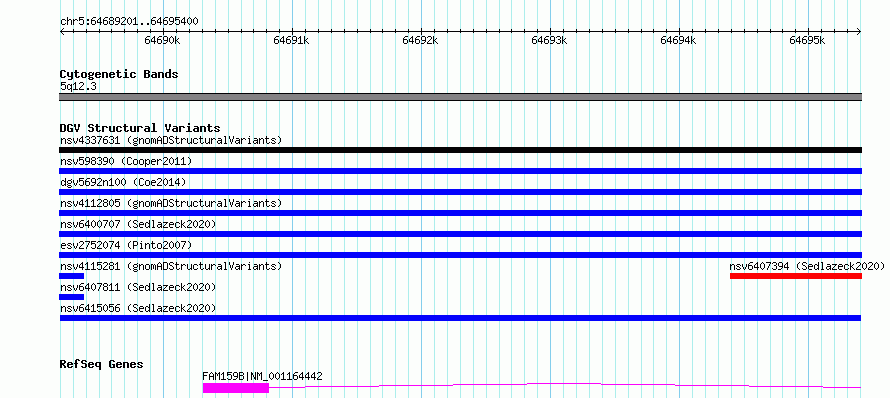Click the nsv4337631 gnomAD variant label
The width and height of the screenshot is (890, 398).
pos(171,140)
